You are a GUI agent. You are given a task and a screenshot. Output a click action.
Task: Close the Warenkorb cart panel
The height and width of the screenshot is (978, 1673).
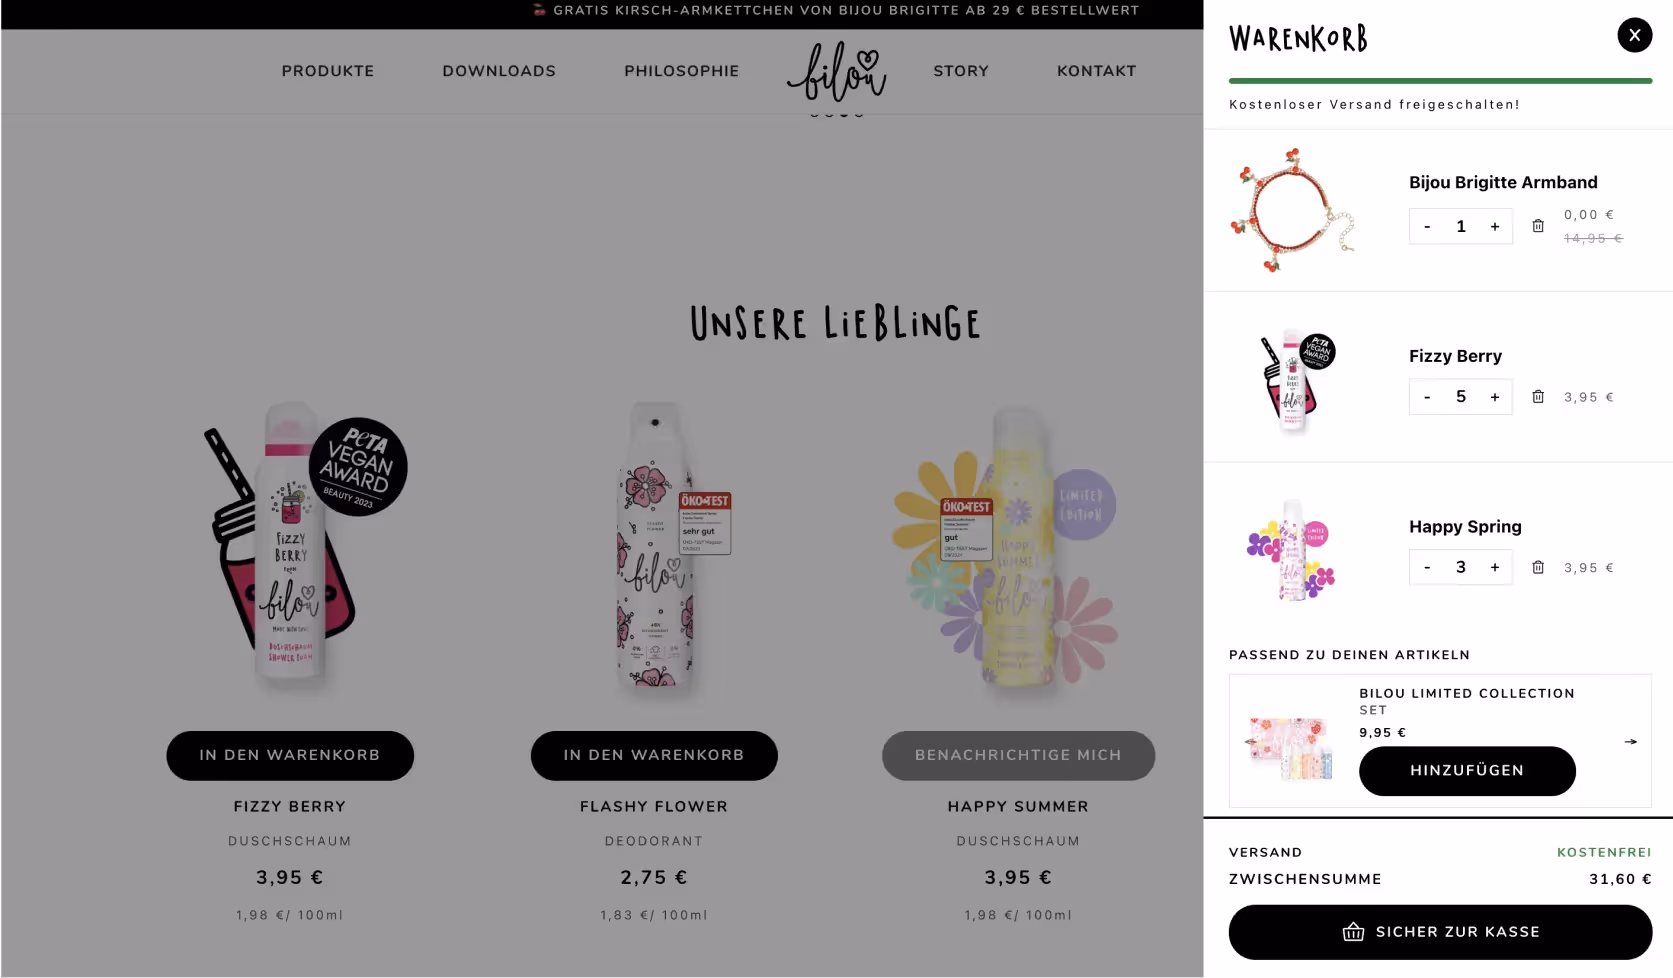click(x=1634, y=35)
